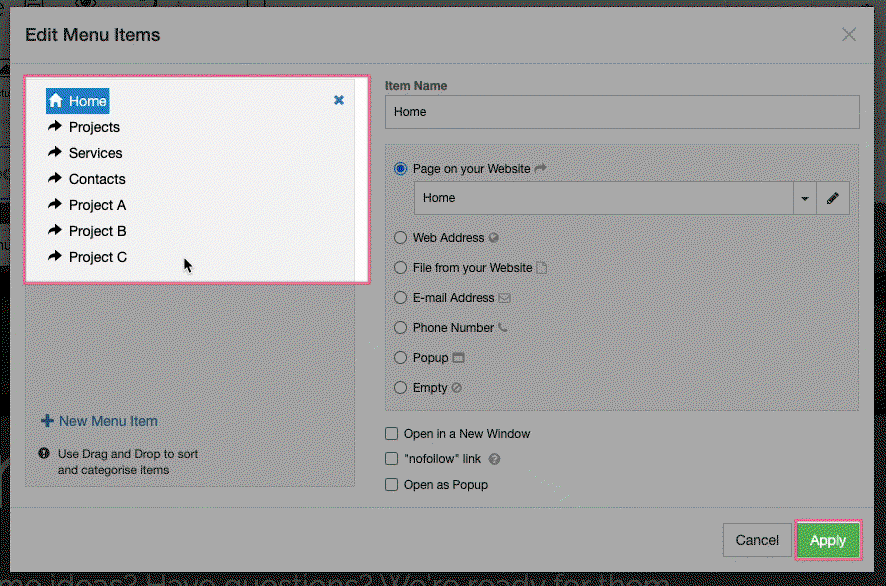
Task: Check the Open as Popup box
Action: 391,484
